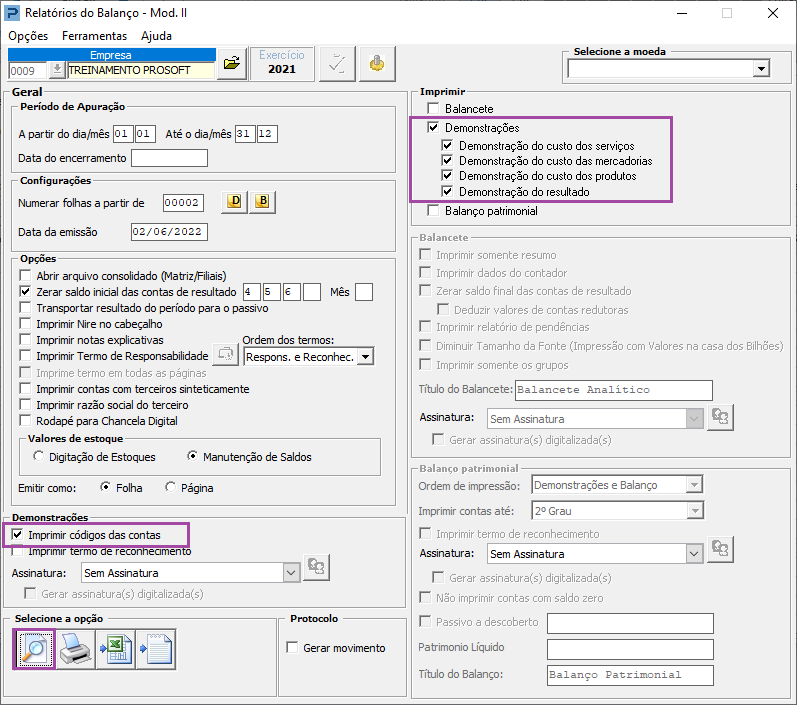Click the Data da emissão field
Image resolution: width=797 pixels, height=705 pixels.
(169, 232)
